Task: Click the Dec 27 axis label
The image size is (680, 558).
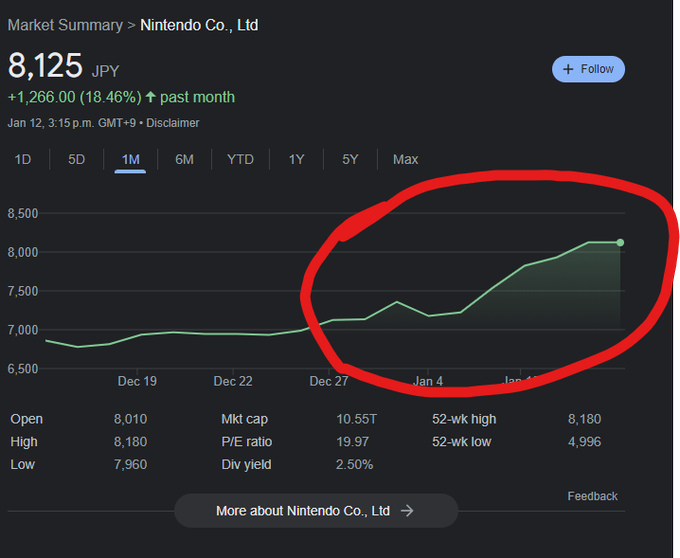Action: coord(329,382)
